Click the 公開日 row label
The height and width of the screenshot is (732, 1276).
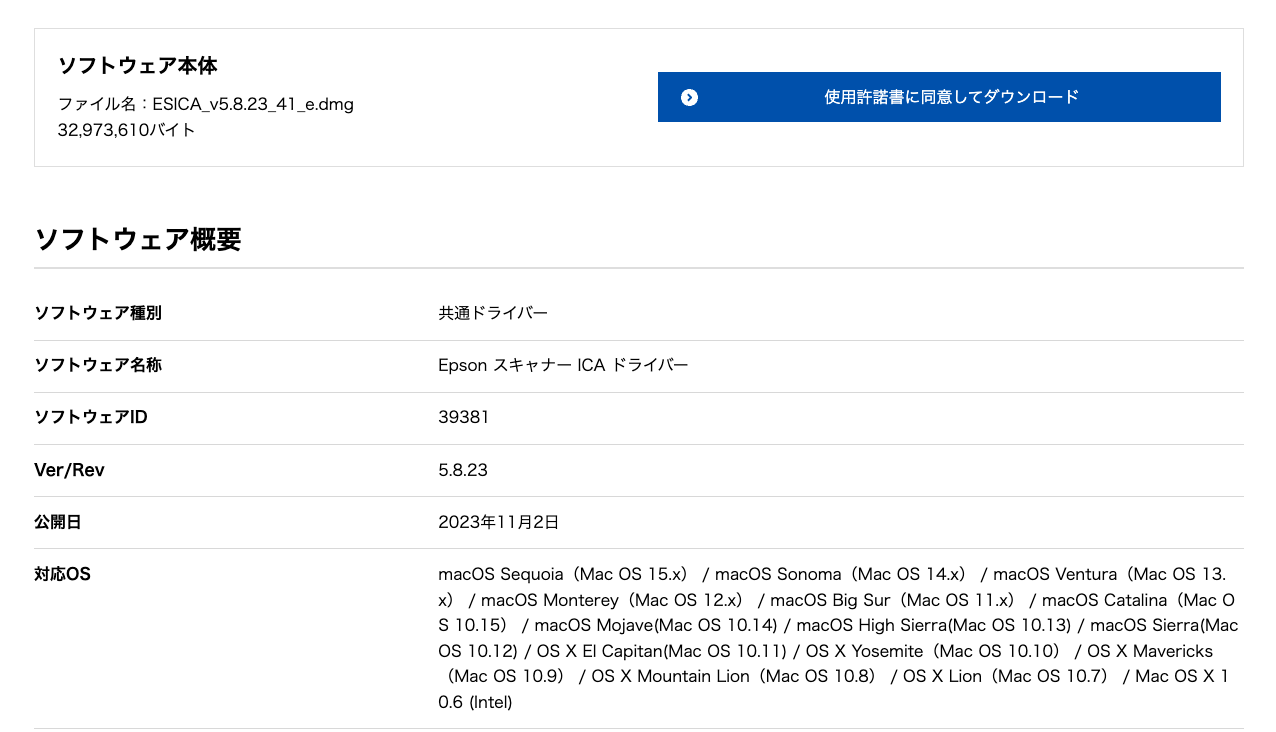point(58,522)
